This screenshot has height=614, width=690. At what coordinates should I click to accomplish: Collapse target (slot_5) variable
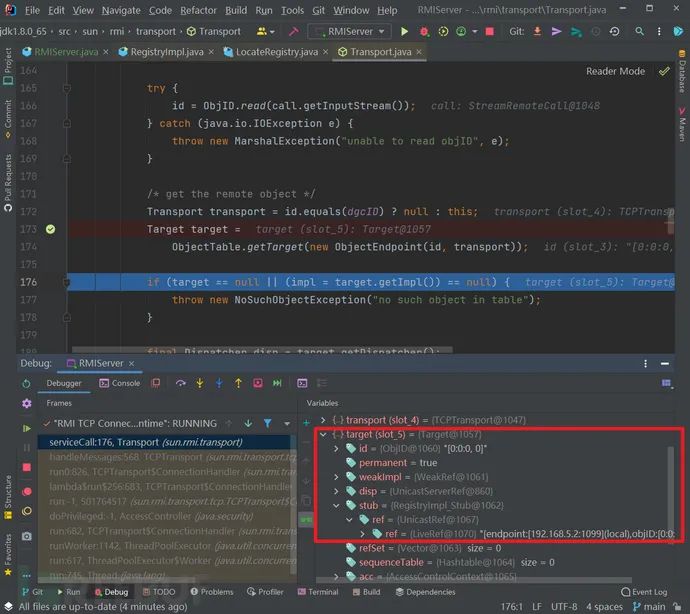(323, 434)
